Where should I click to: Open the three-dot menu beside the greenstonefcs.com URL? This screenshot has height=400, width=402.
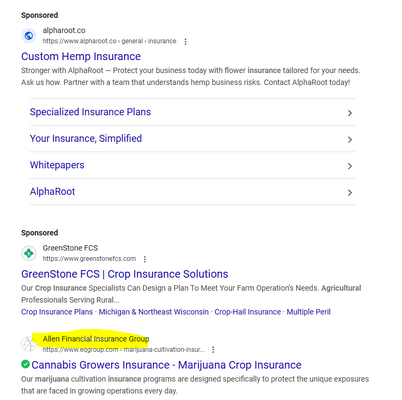point(145,259)
